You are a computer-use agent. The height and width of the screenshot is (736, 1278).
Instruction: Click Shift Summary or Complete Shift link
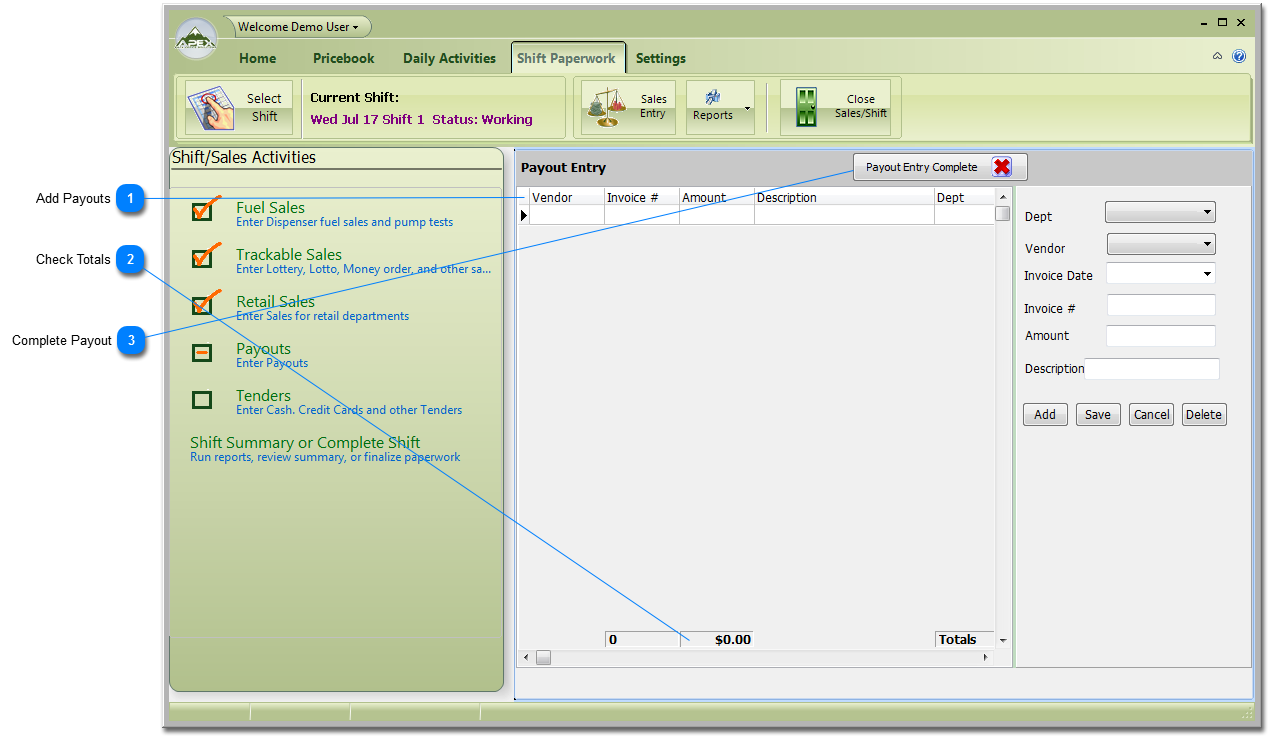tap(305, 443)
